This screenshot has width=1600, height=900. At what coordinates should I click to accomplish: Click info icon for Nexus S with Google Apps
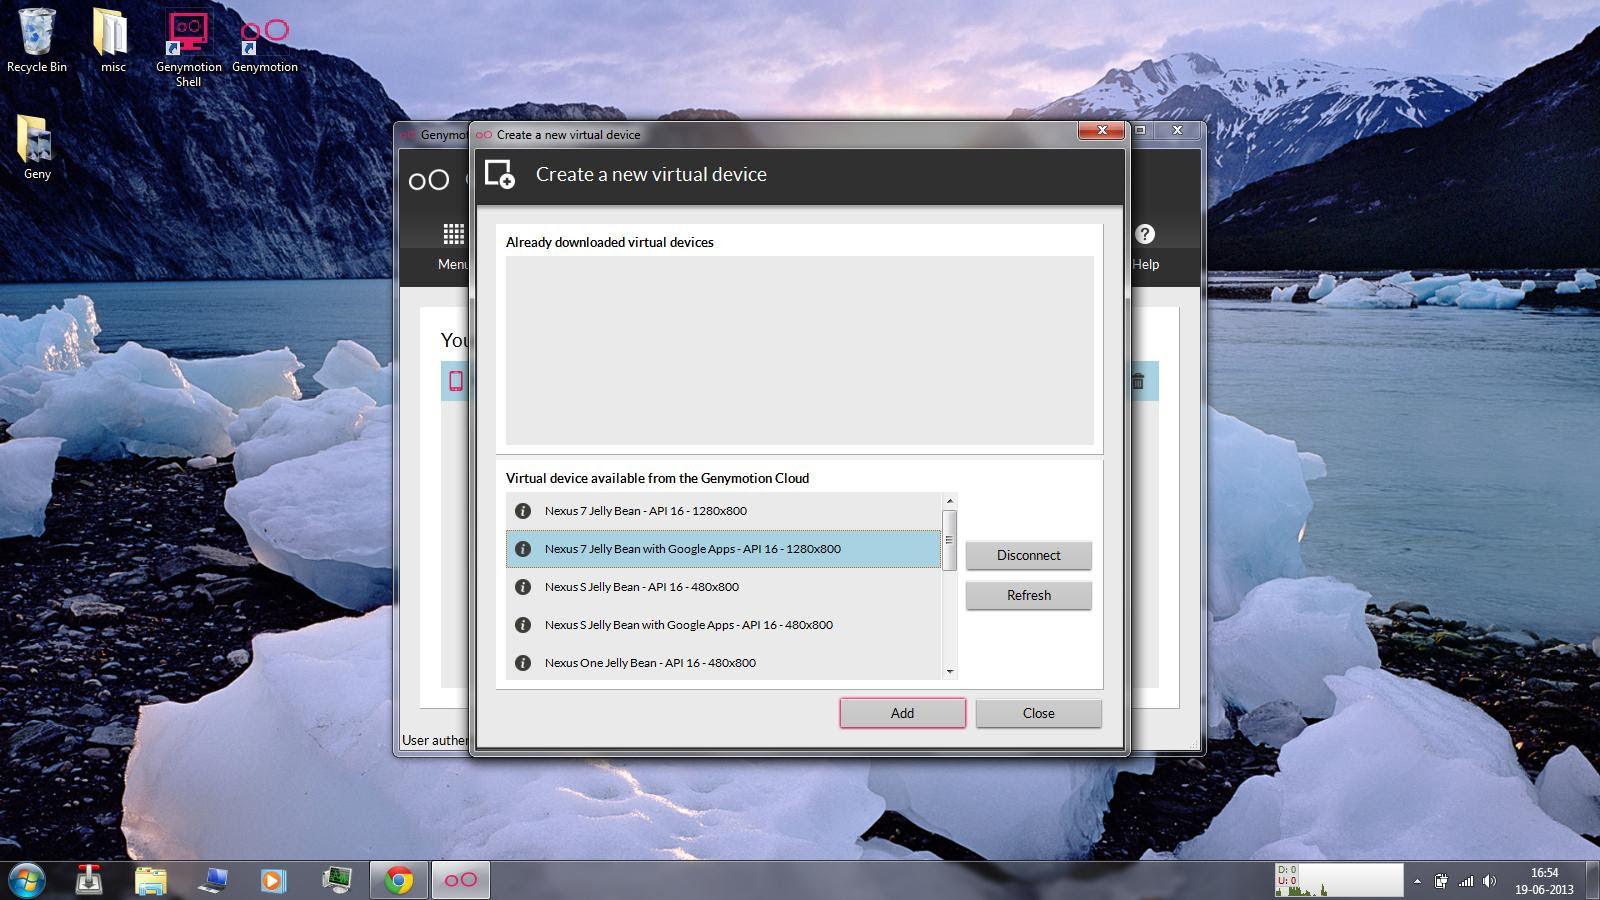pyautogui.click(x=522, y=625)
